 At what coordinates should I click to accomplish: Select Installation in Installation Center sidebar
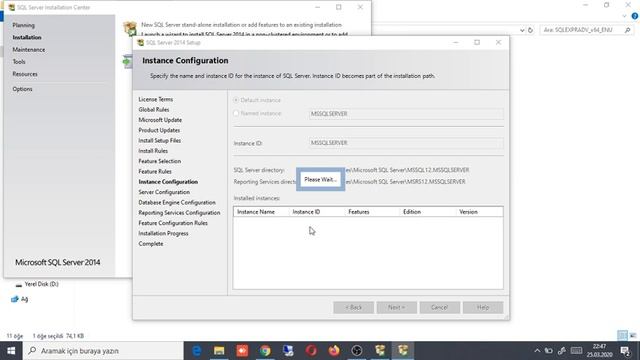(x=27, y=38)
